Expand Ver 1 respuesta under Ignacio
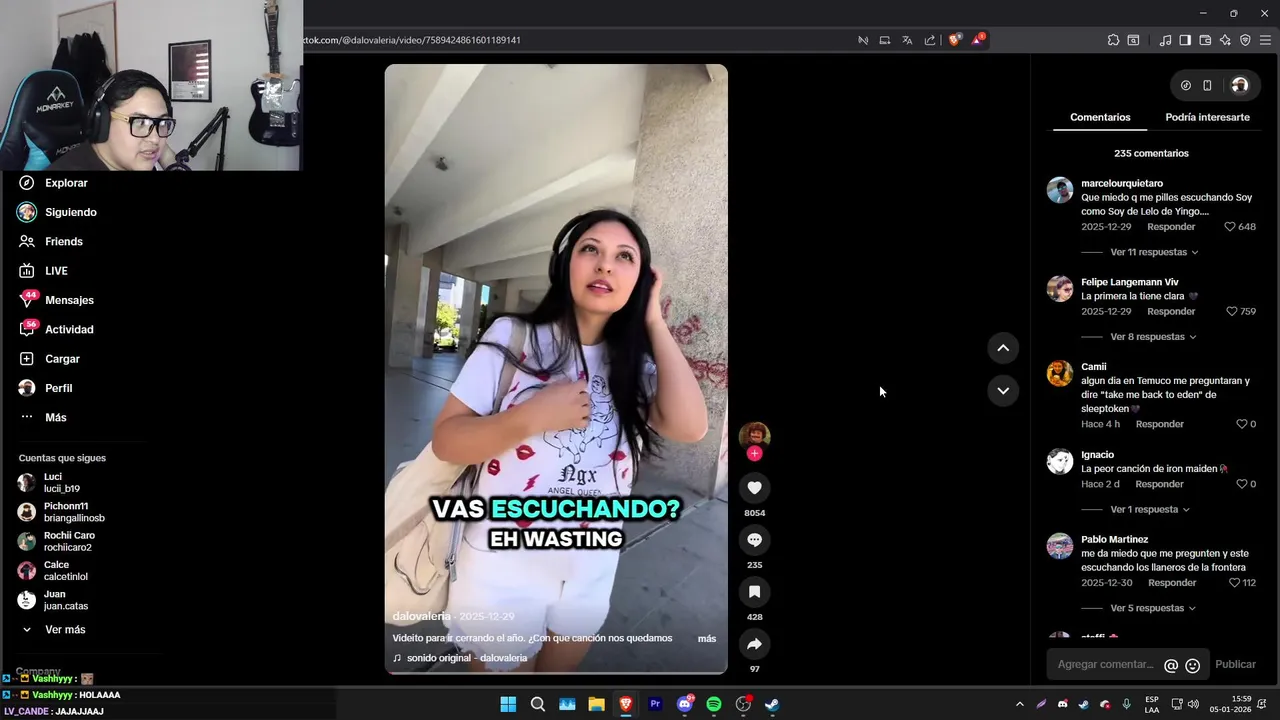Screen dimensions: 1280x720 1150,510
